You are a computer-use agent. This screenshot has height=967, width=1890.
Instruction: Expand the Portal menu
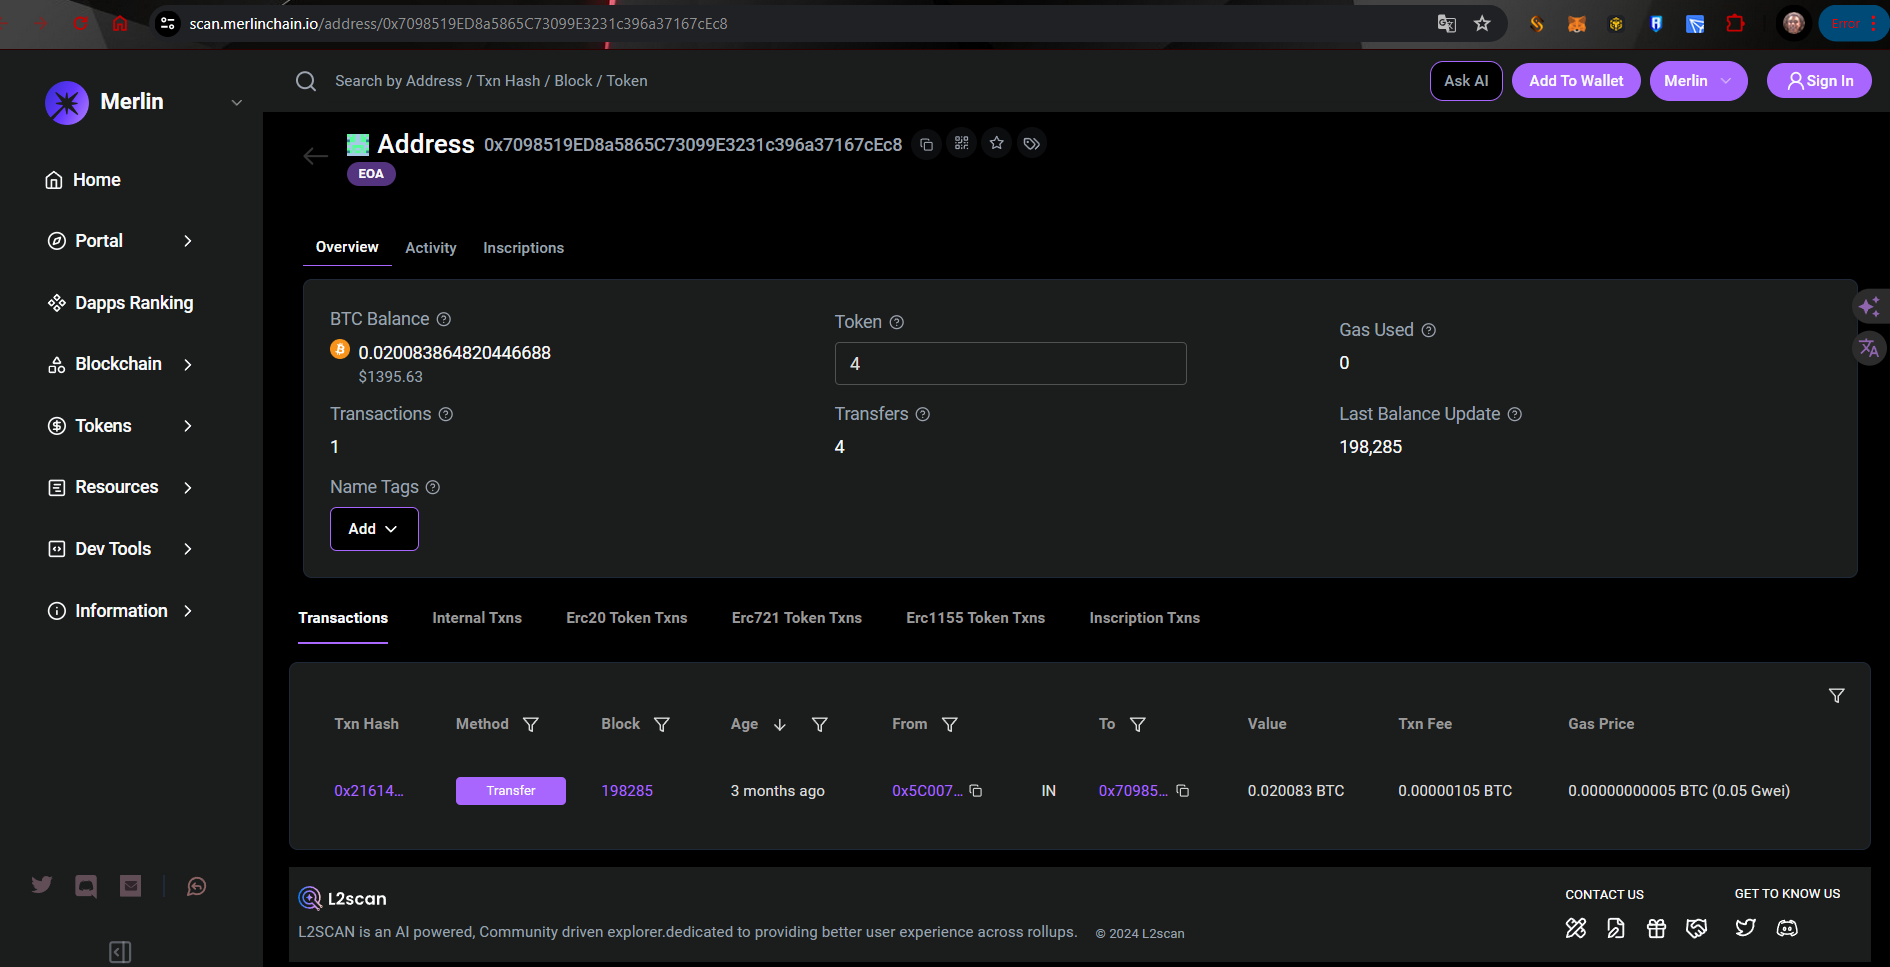coord(119,241)
